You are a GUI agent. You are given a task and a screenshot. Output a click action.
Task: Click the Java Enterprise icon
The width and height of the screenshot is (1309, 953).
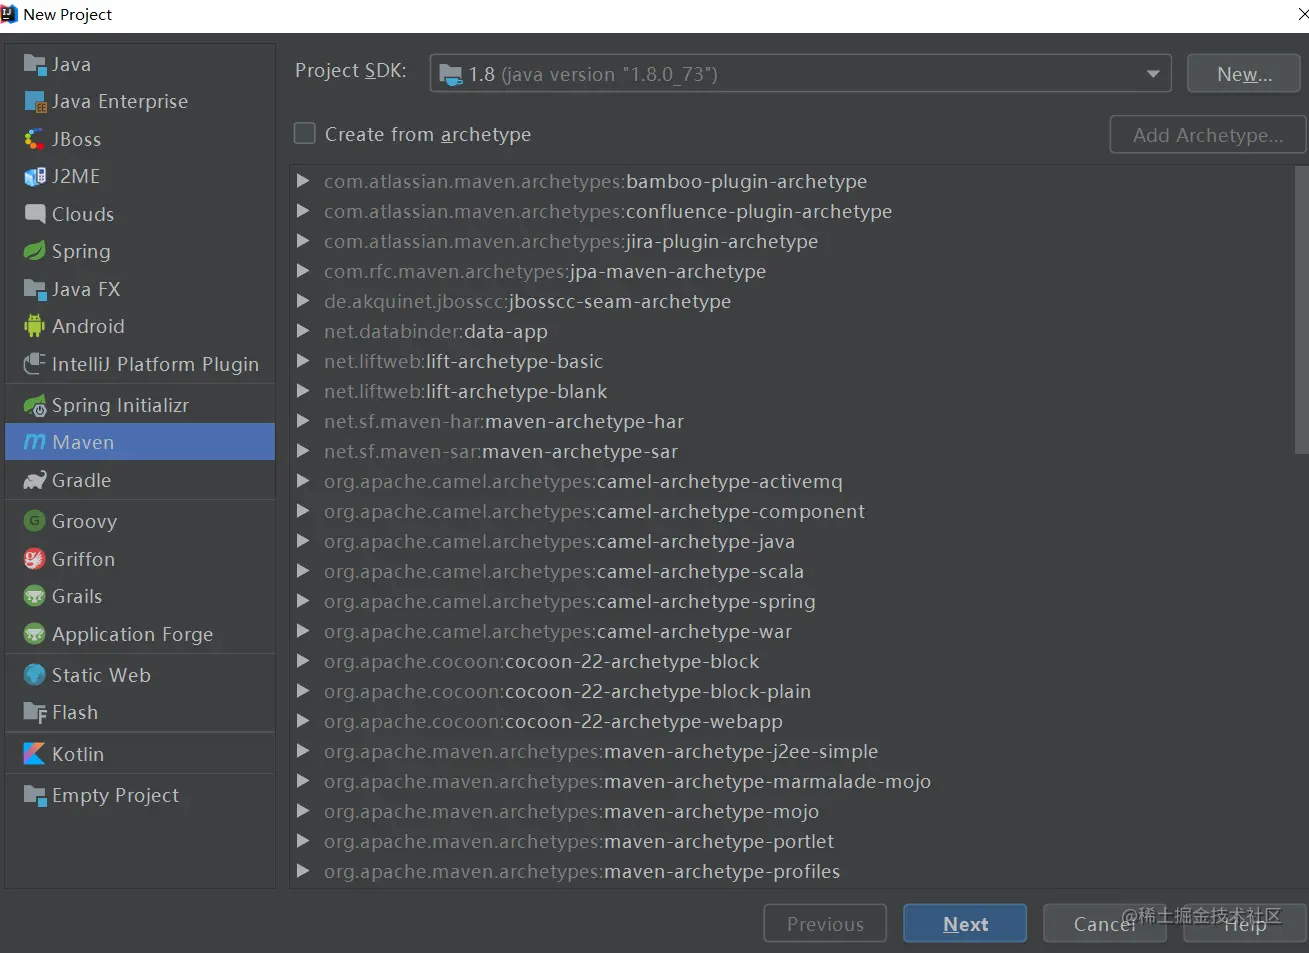click(35, 102)
